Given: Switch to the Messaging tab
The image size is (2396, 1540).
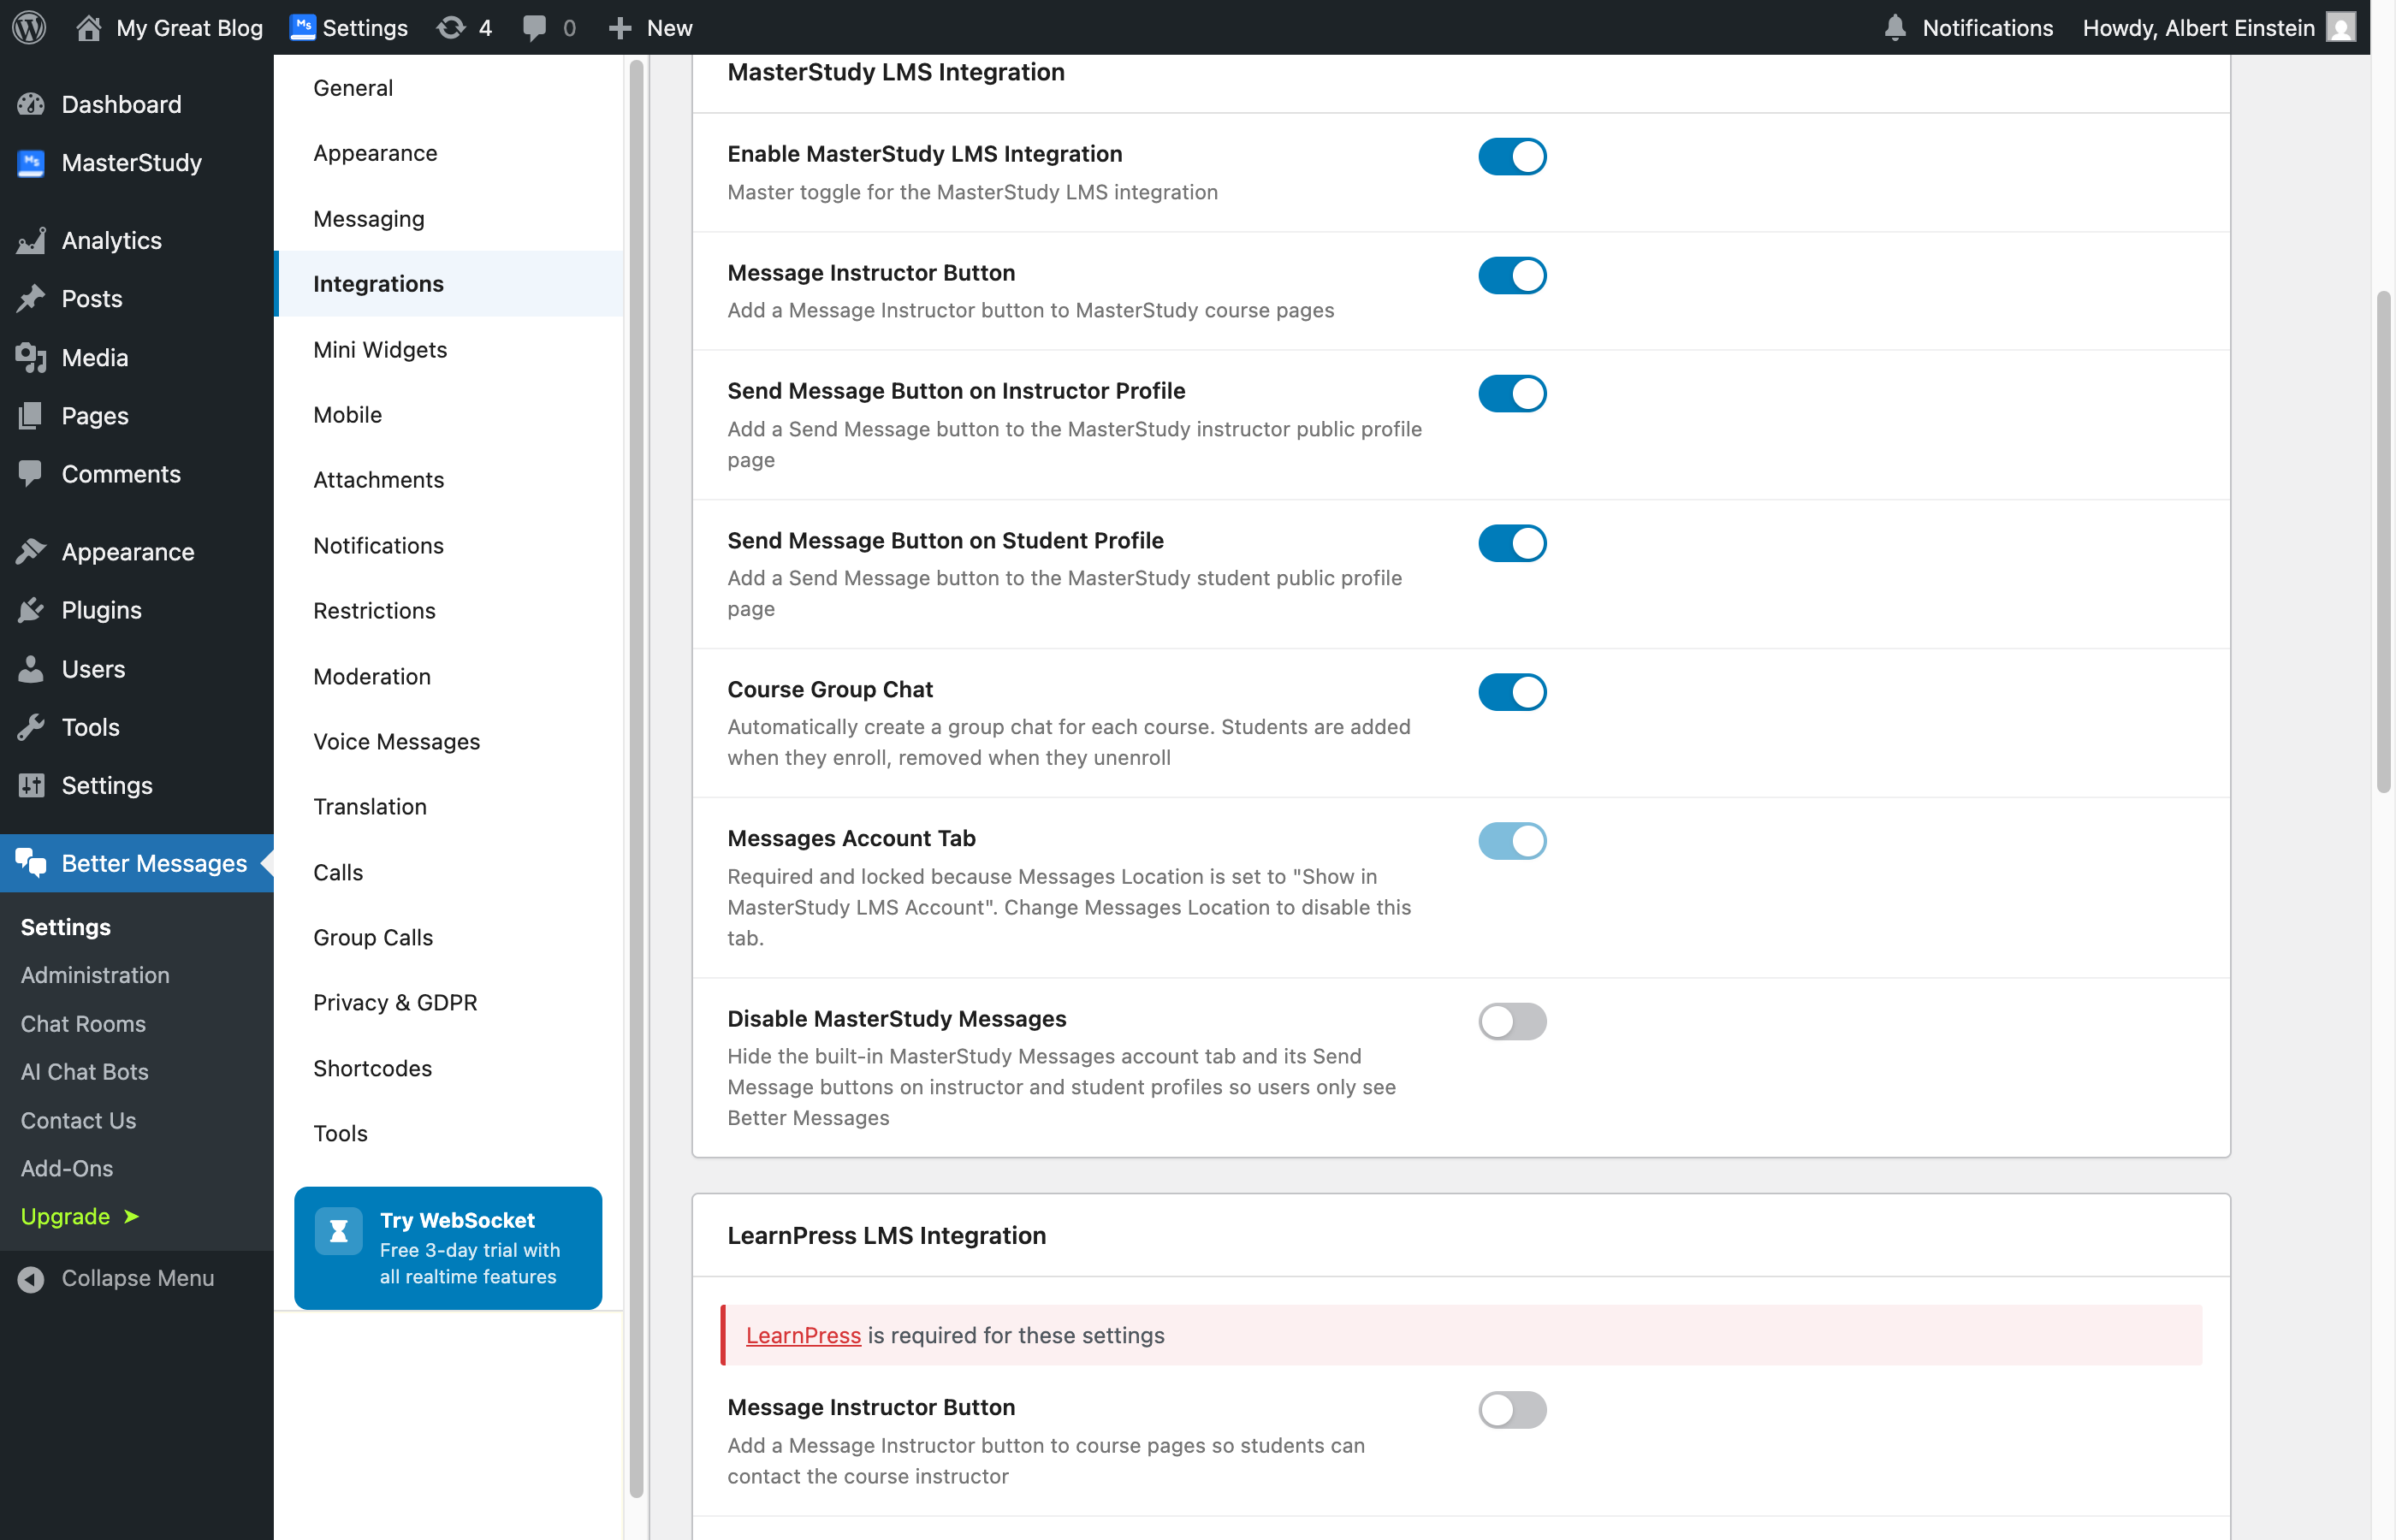Looking at the screenshot, I should [x=449, y=218].
